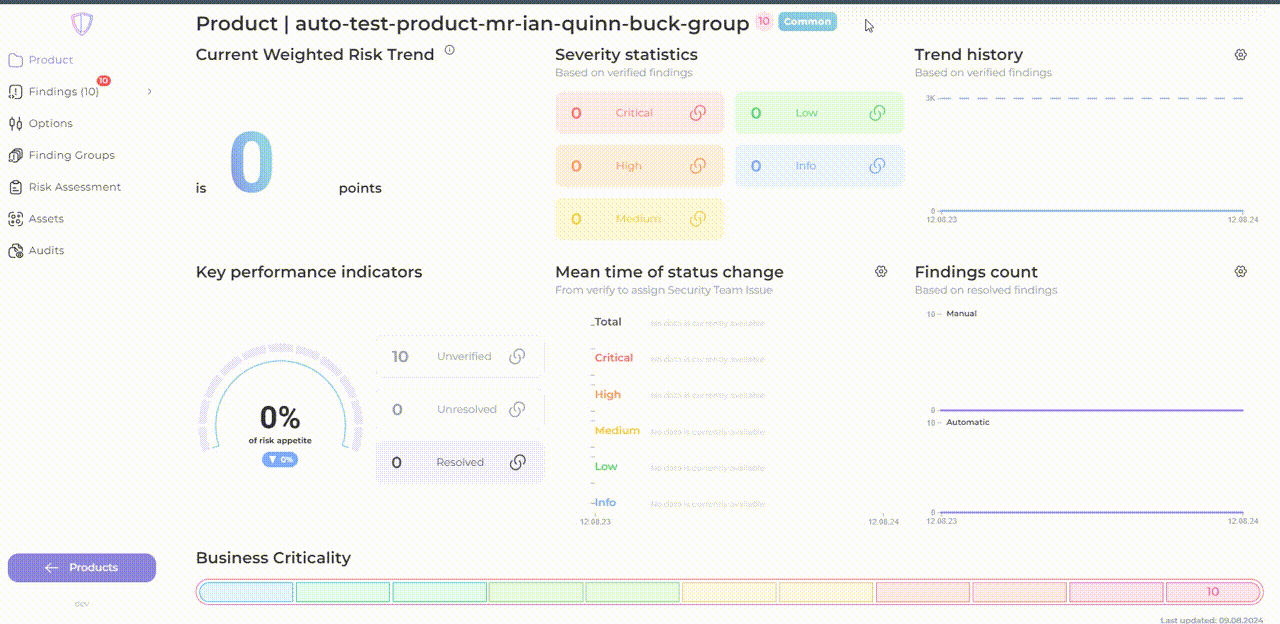This screenshot has height=624, width=1280.
Task: Open the Risk Assessment page
Action: tap(74, 187)
